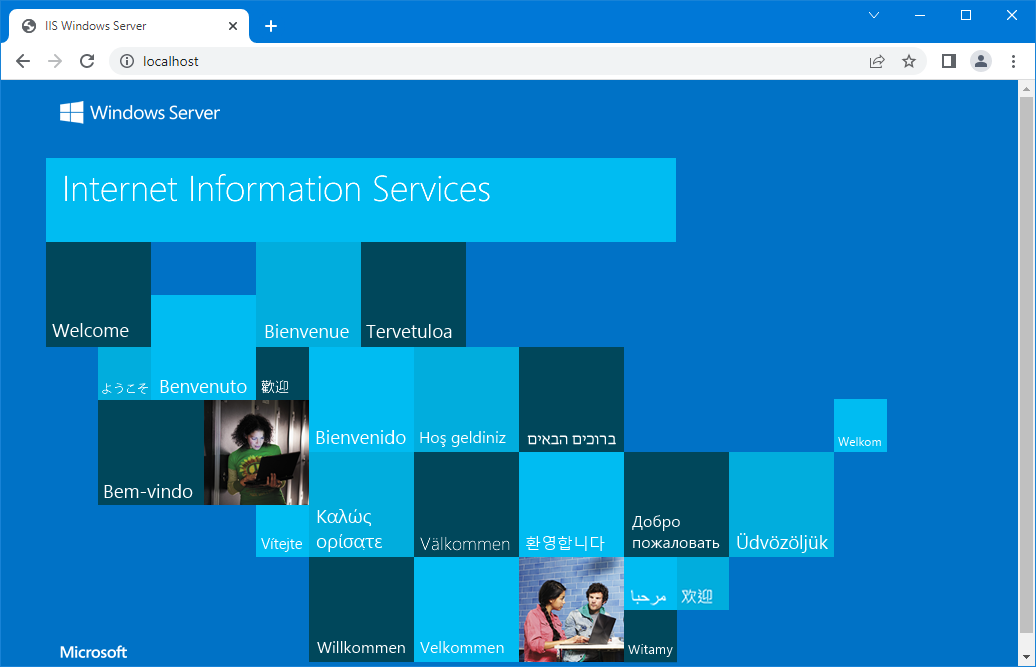Click the 歡迎 traditional Chinese tile

[282, 374]
